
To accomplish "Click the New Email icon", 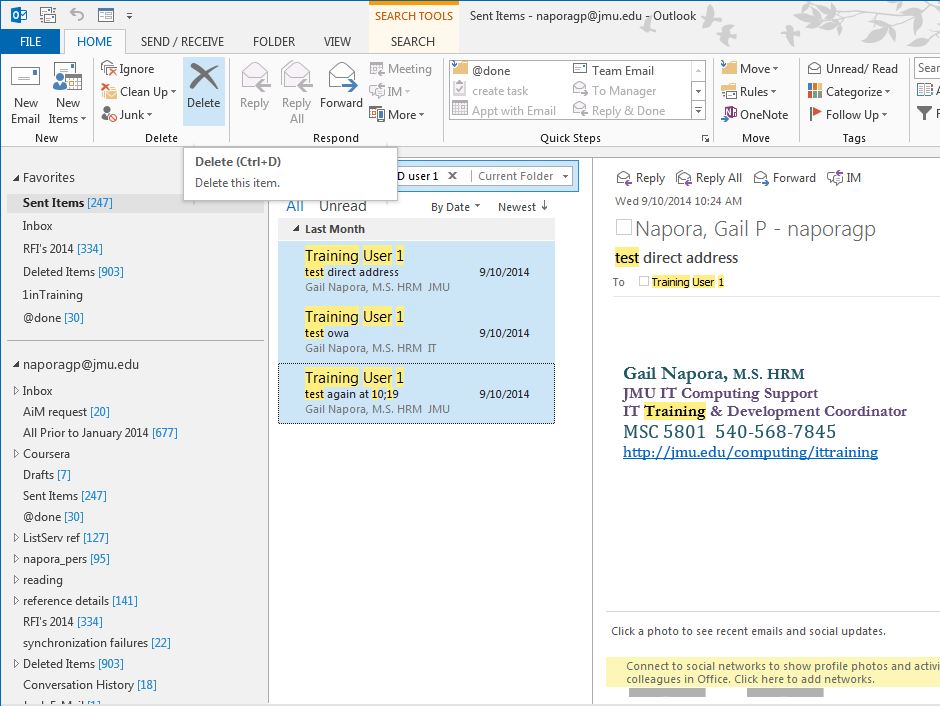I will pos(25,93).
